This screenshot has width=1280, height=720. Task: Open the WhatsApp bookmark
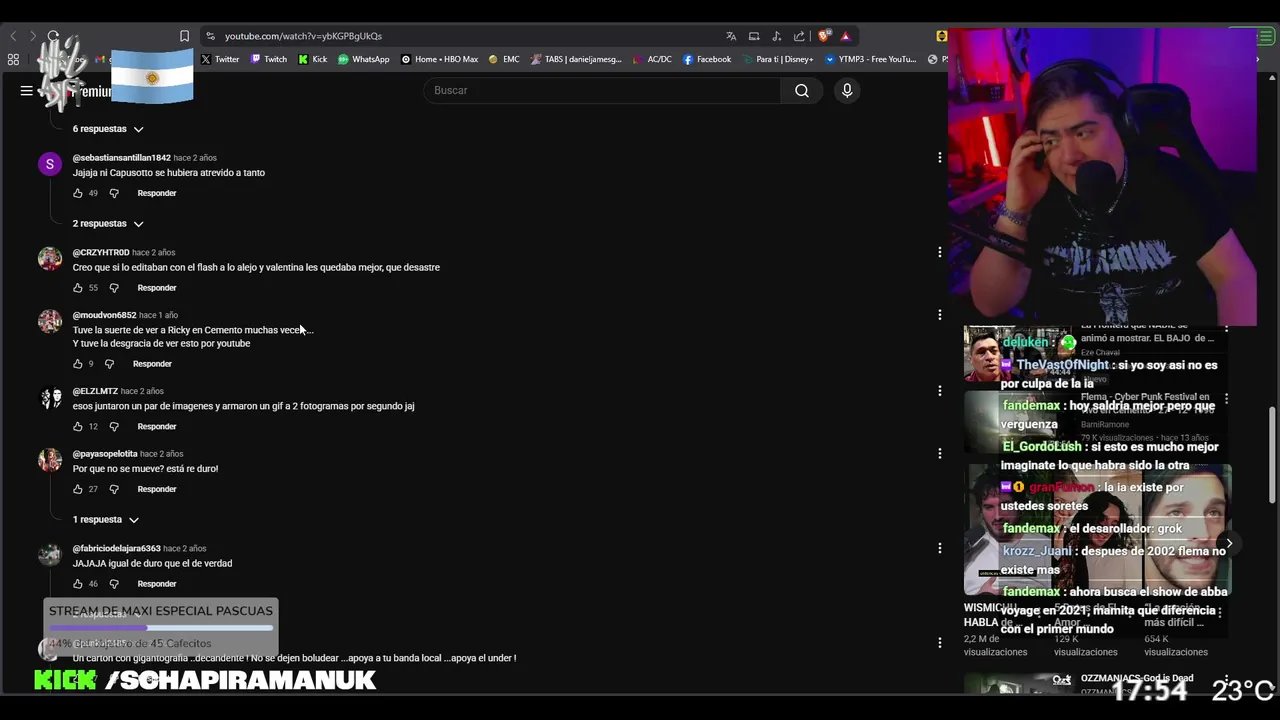[x=364, y=59]
